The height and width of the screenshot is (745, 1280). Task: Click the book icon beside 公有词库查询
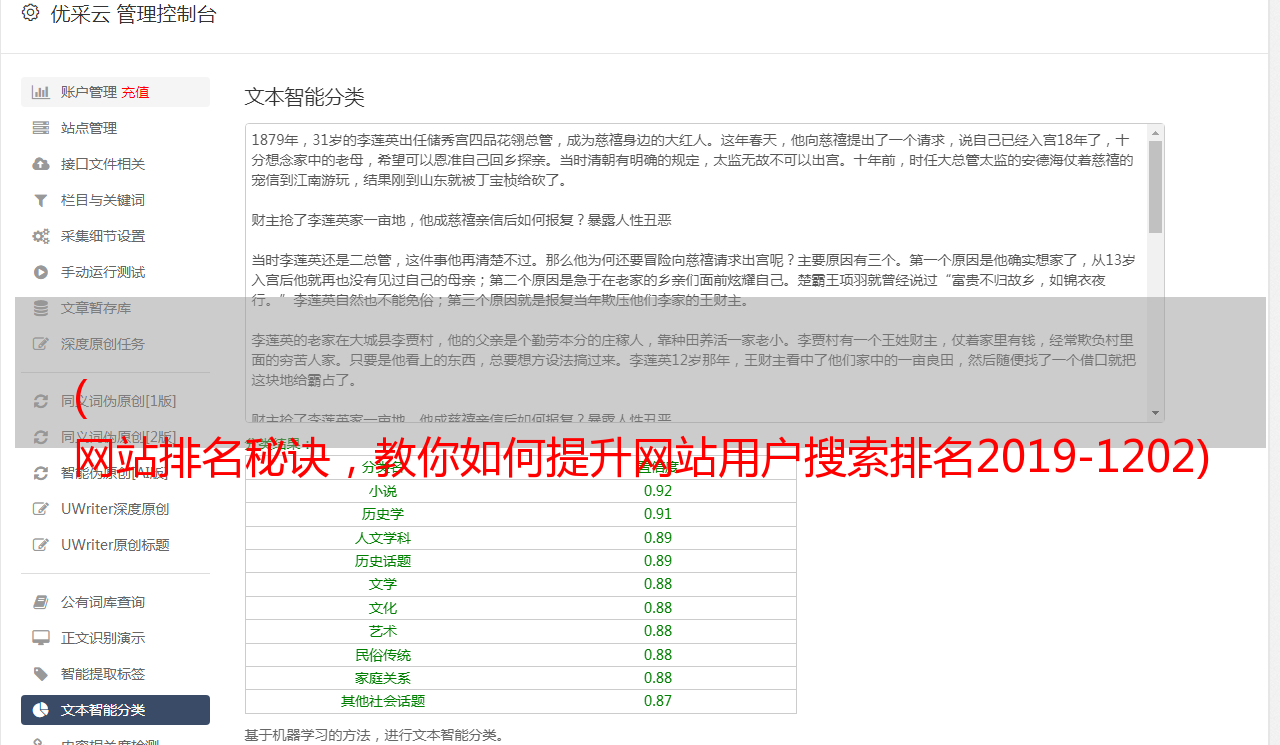(41, 602)
